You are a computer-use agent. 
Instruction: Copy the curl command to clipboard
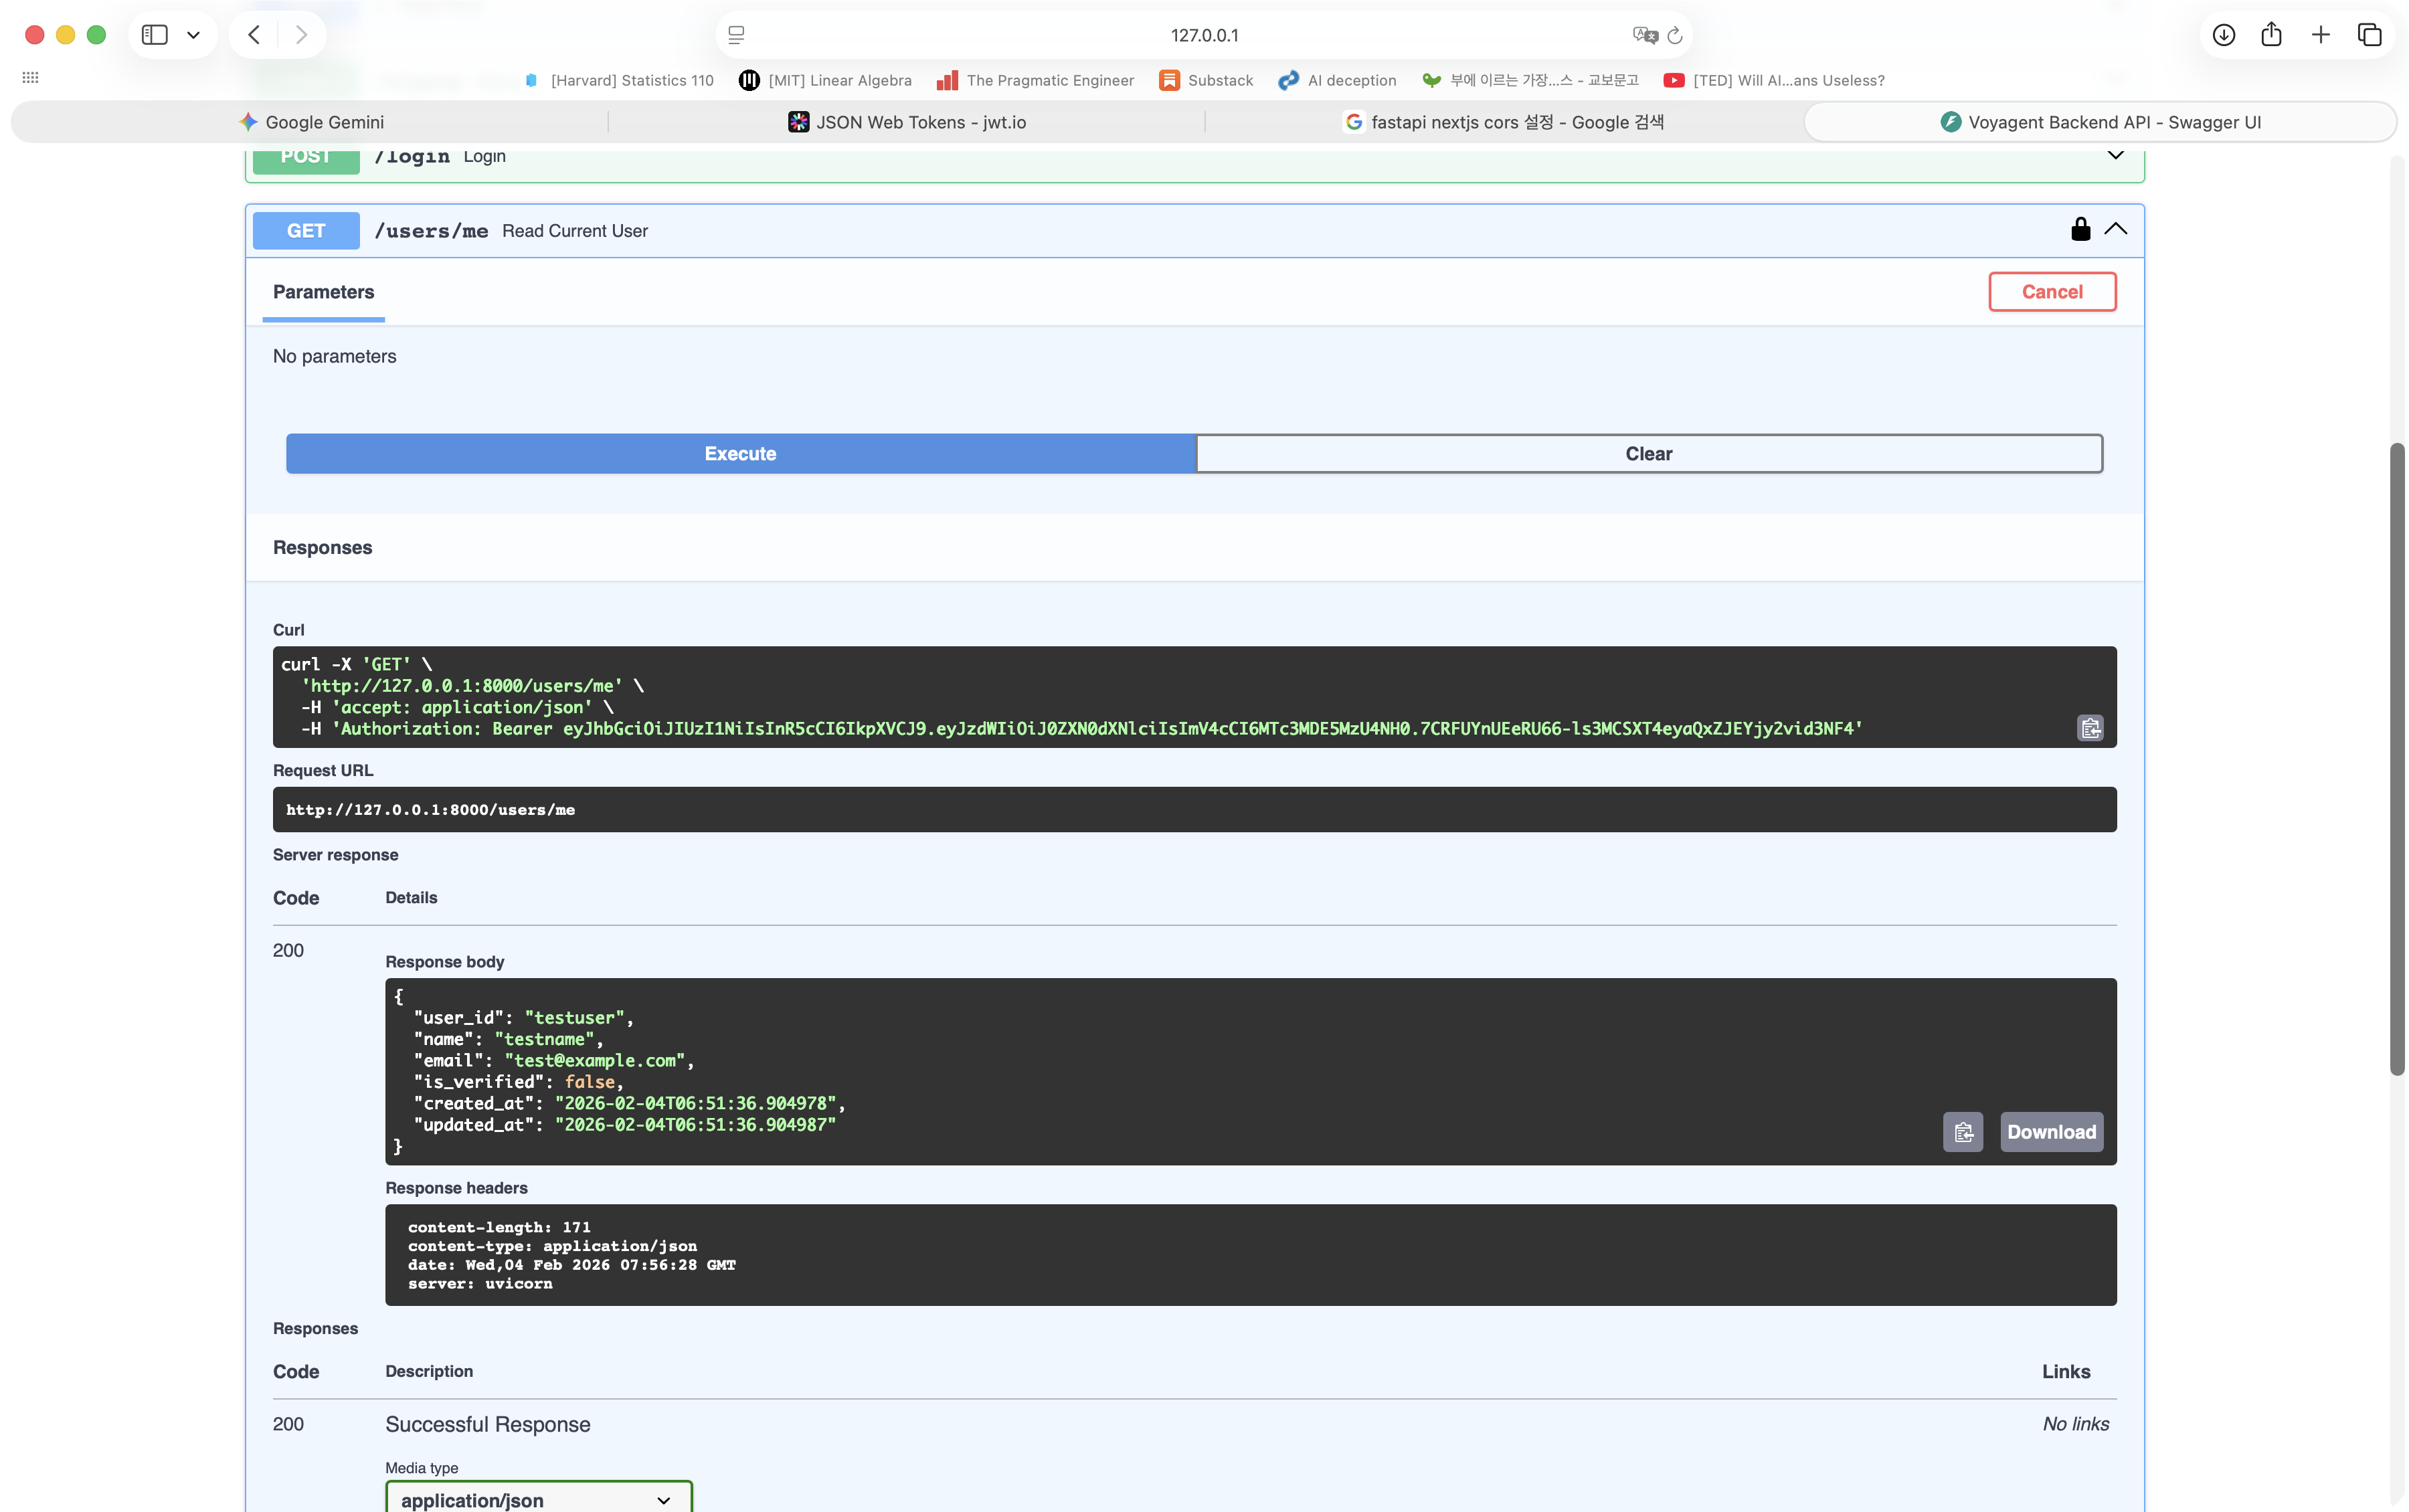(2090, 728)
